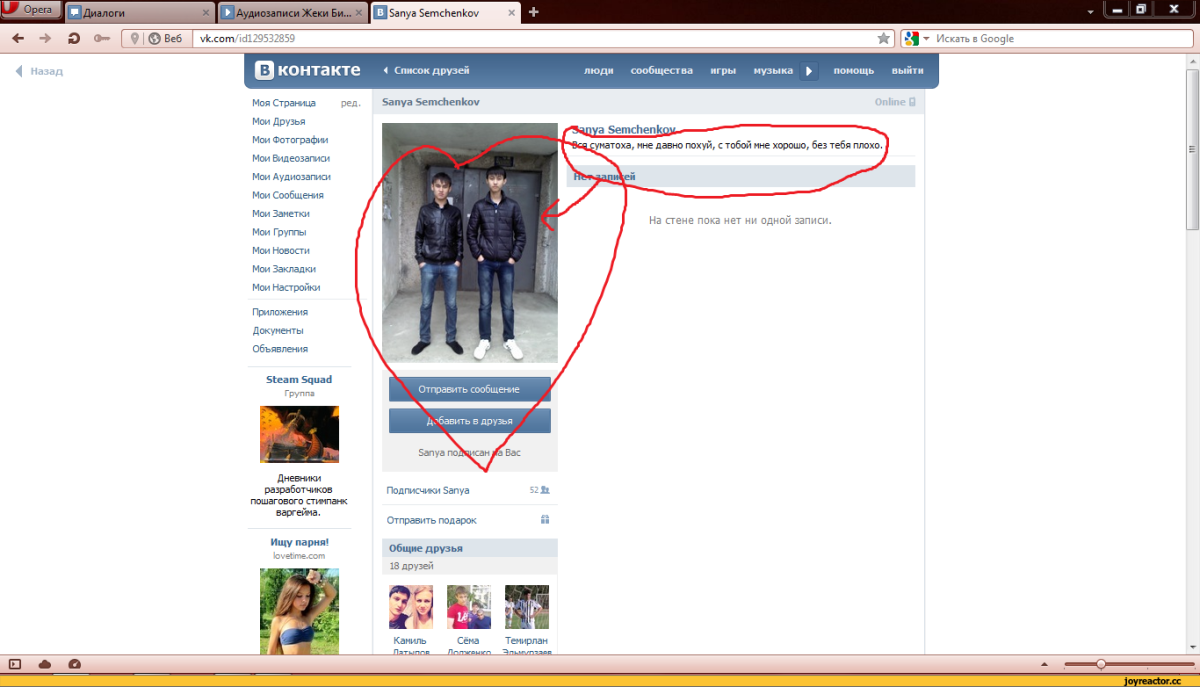
Task: Reload the page with the refresh icon
Action: [x=73, y=38]
